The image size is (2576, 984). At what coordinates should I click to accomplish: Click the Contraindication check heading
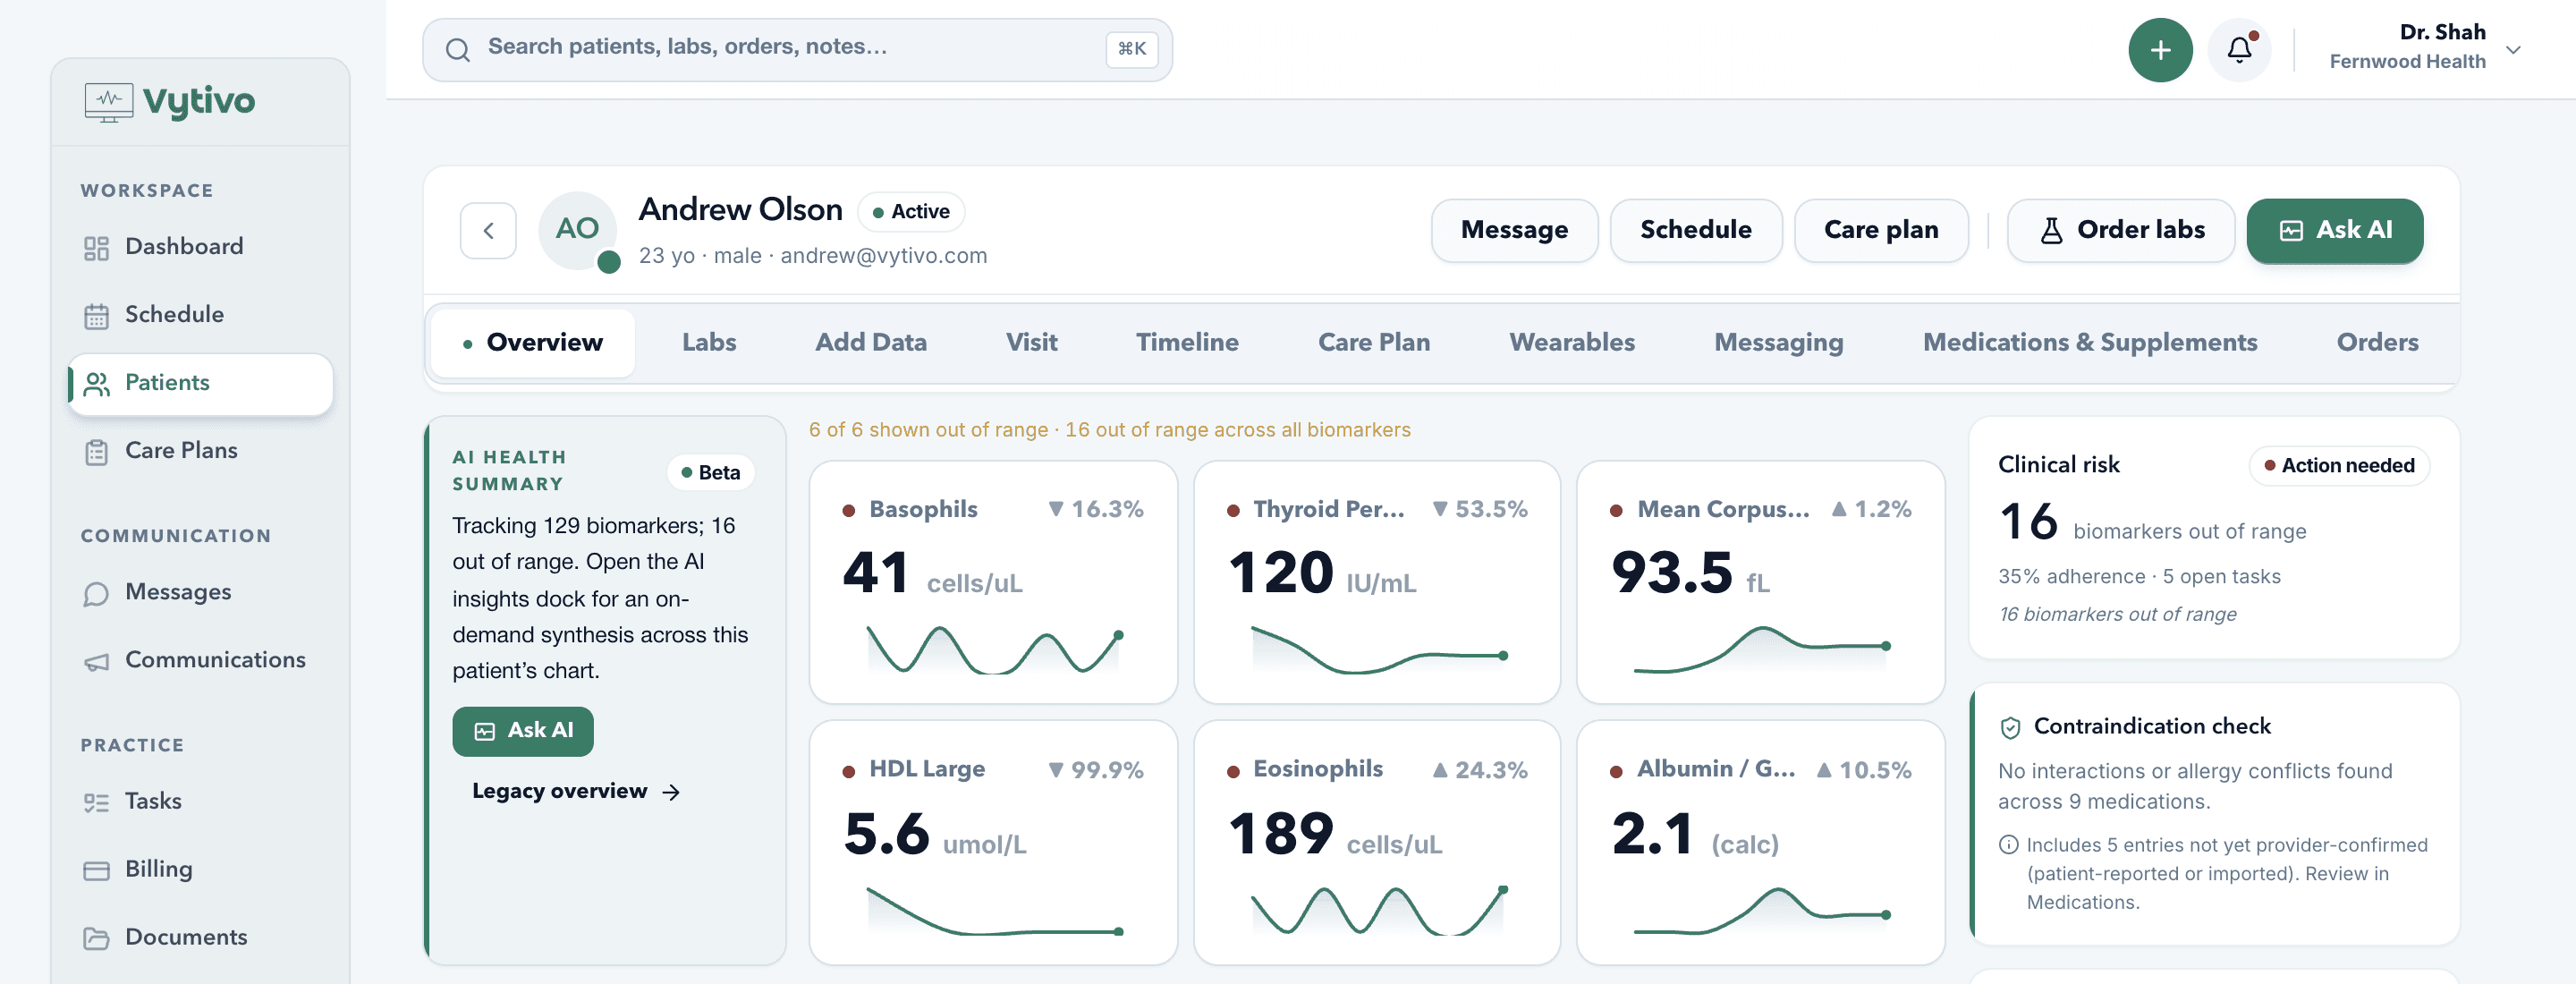[2152, 727]
